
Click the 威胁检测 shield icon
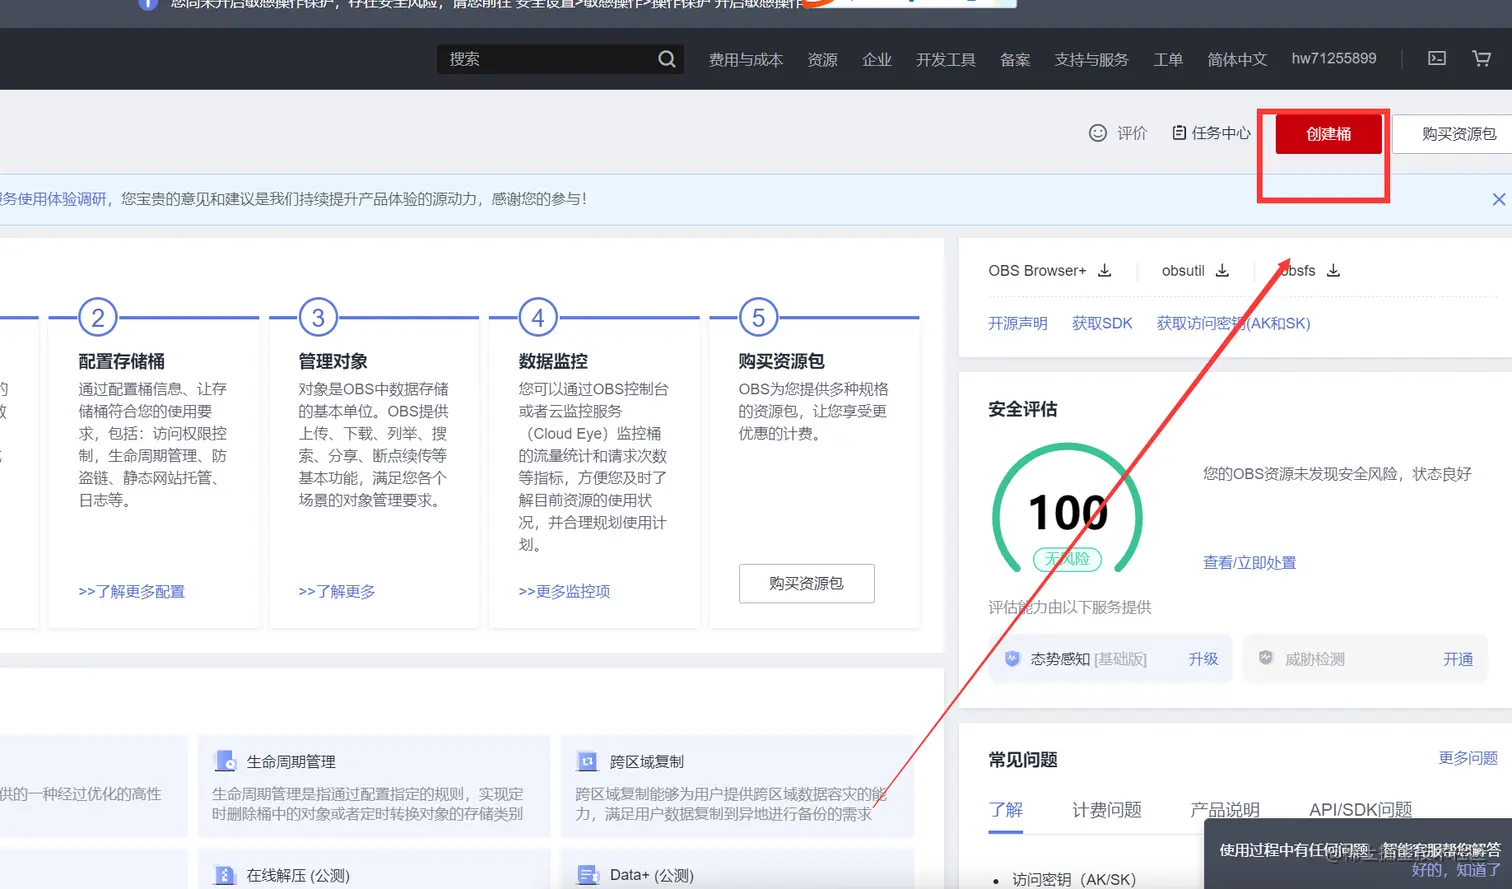click(x=1266, y=658)
